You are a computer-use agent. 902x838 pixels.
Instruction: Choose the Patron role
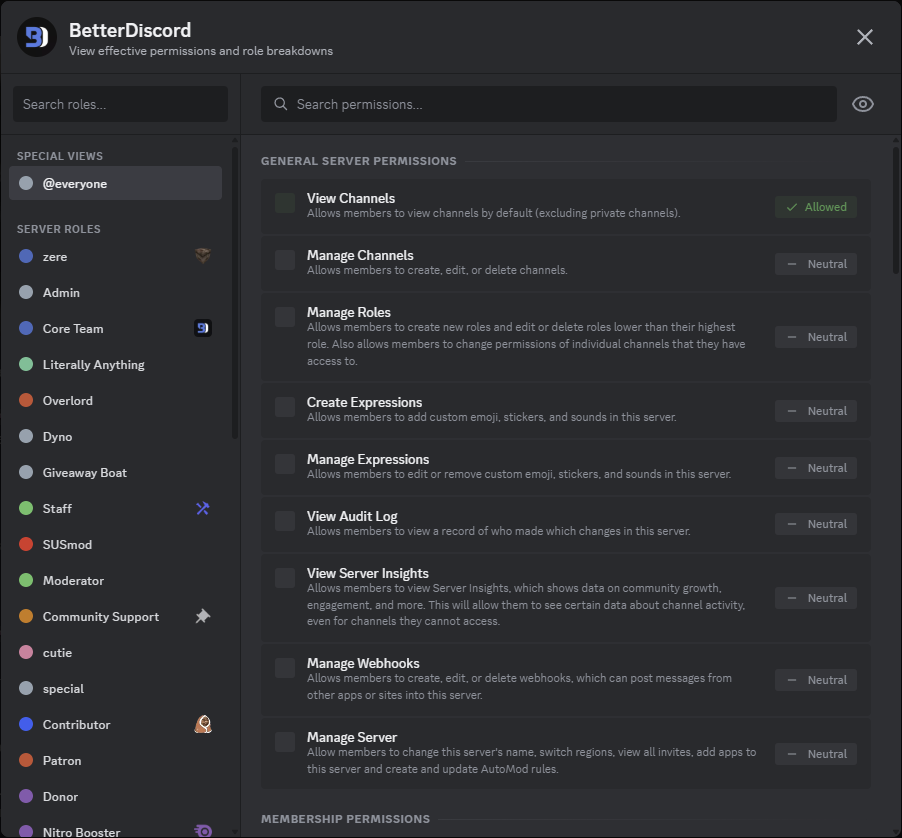point(116,761)
